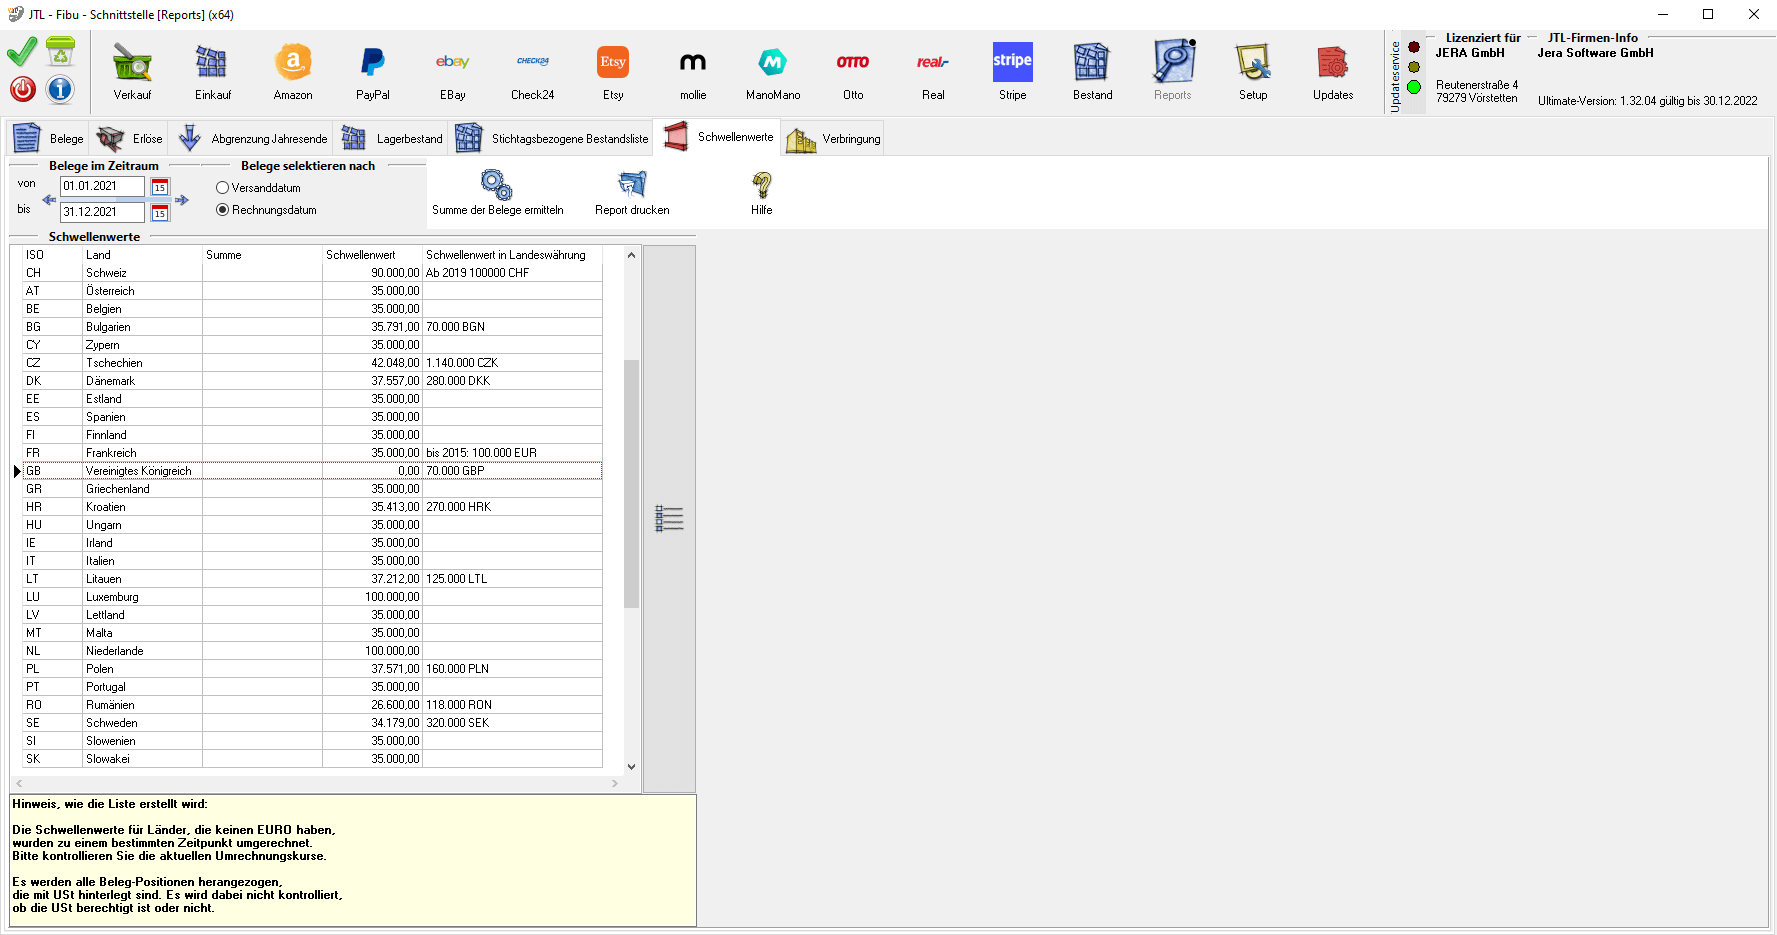Open the Verkauf module
This screenshot has width=1777, height=935.
tap(131, 70)
